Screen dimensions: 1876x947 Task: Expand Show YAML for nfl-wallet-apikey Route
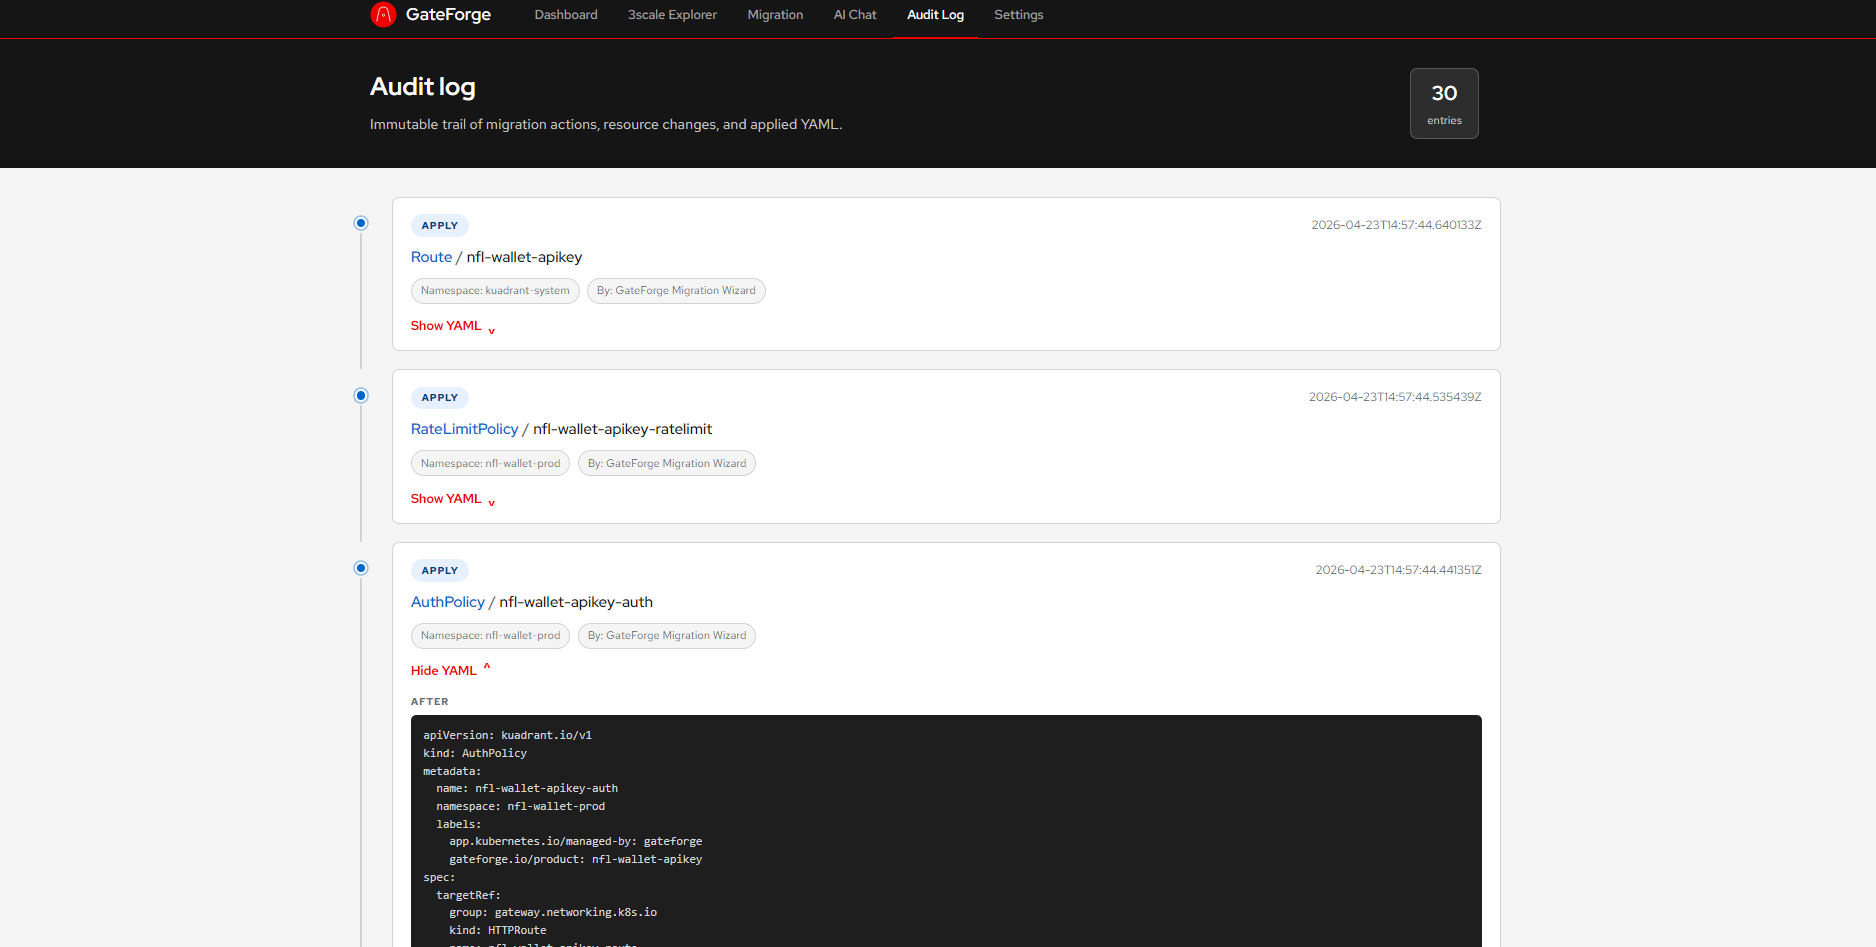coord(453,326)
